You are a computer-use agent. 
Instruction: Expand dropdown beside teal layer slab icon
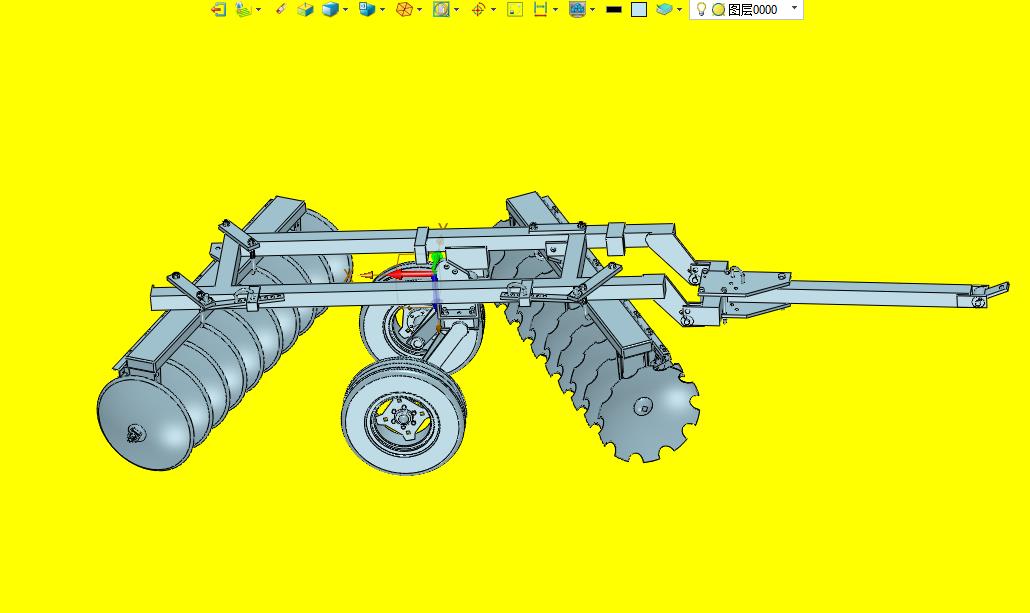tap(679, 9)
